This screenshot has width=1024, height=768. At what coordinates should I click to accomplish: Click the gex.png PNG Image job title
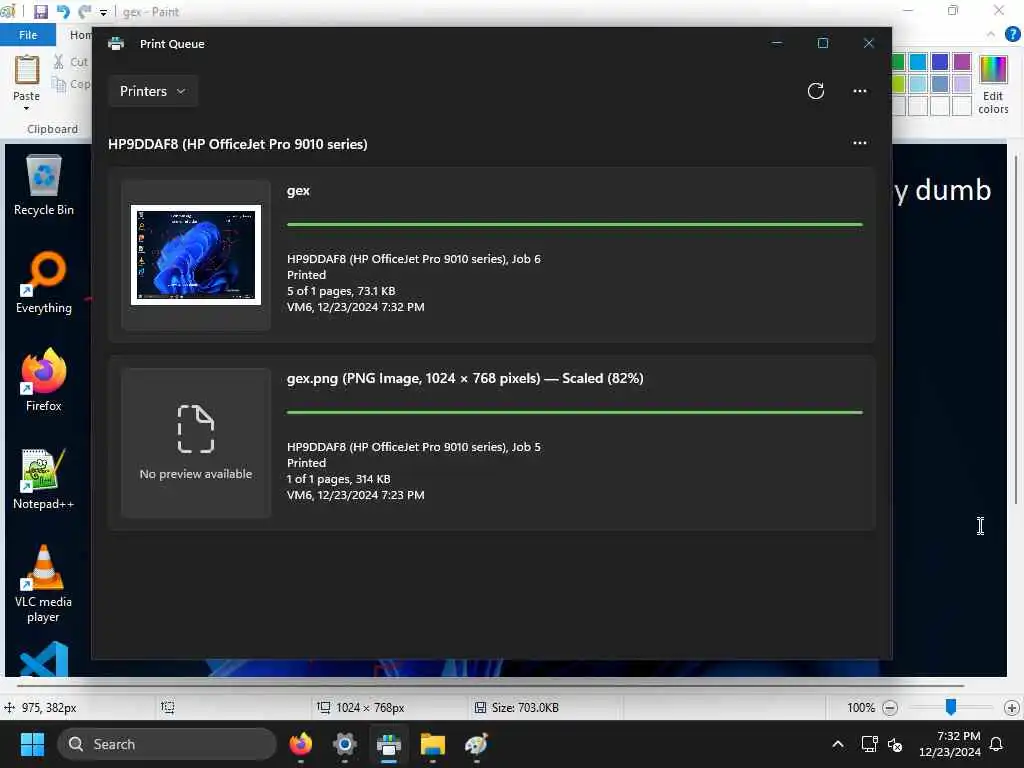pos(465,378)
